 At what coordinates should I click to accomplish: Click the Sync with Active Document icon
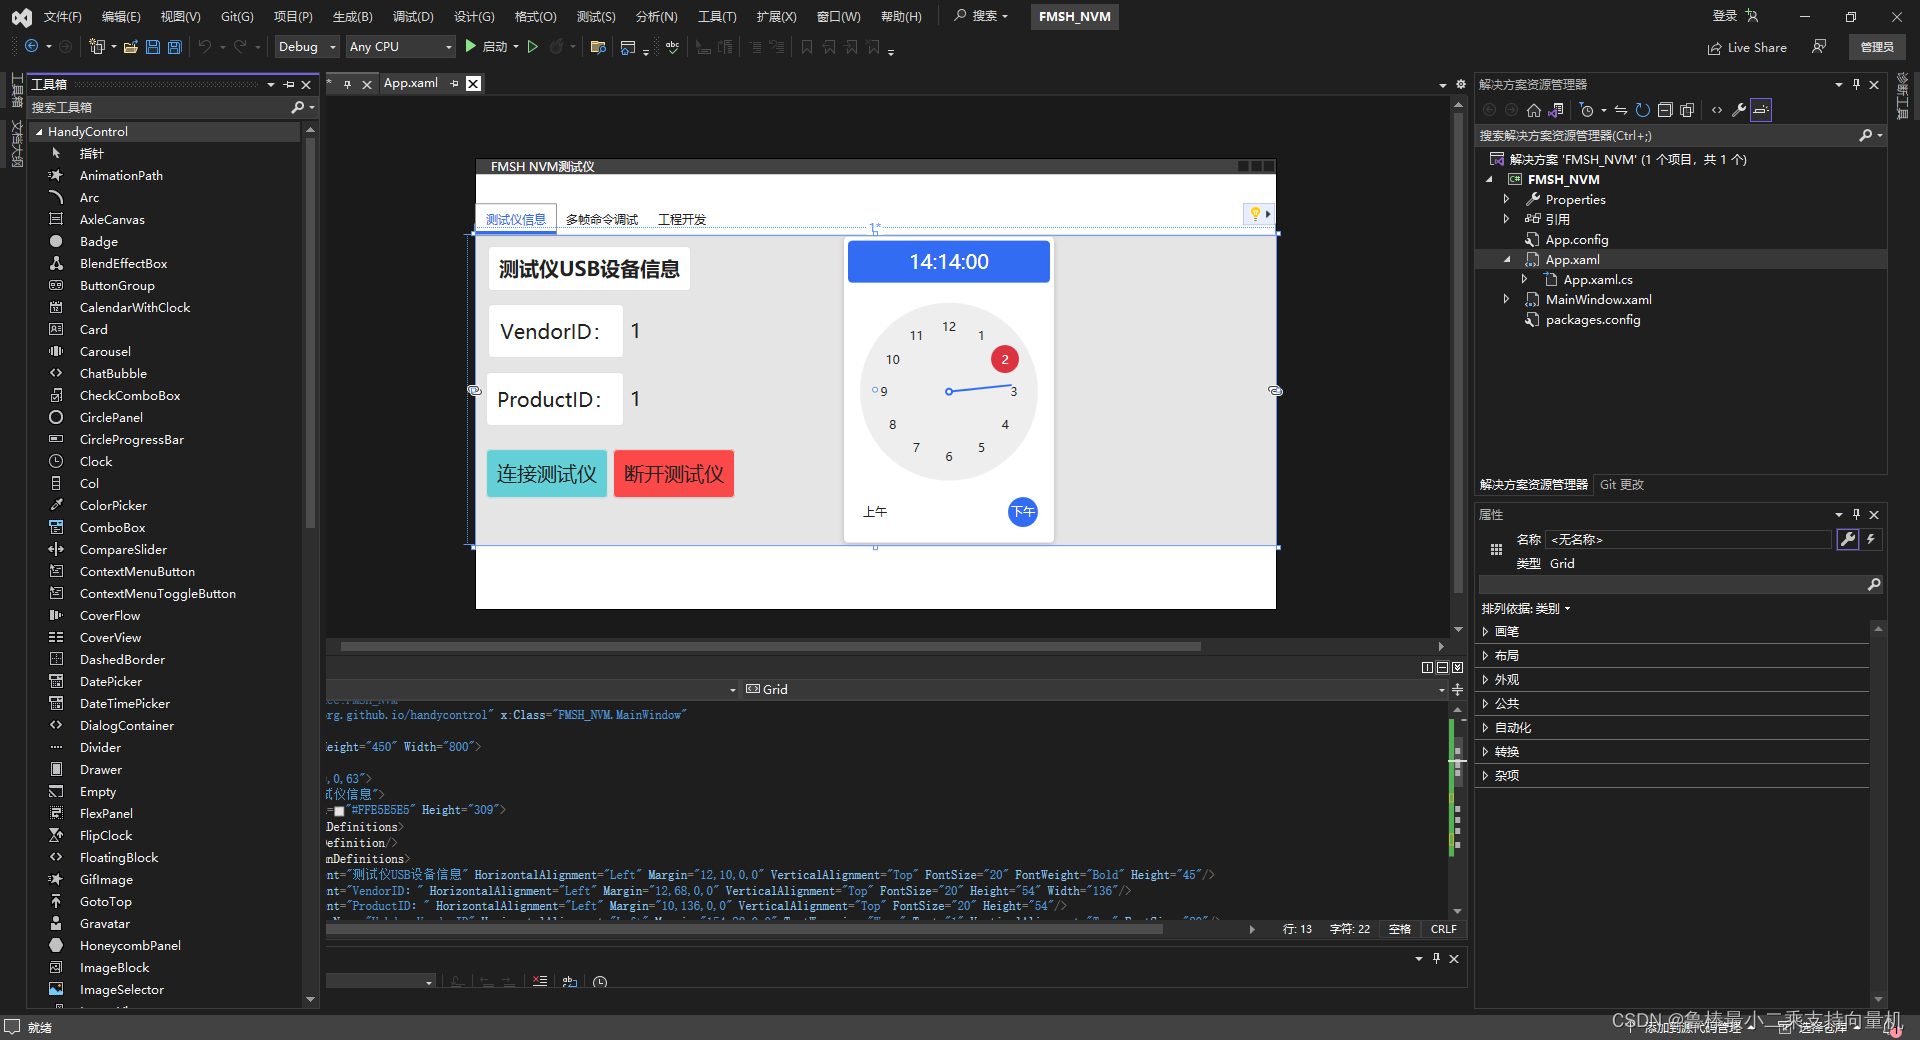tap(1620, 110)
